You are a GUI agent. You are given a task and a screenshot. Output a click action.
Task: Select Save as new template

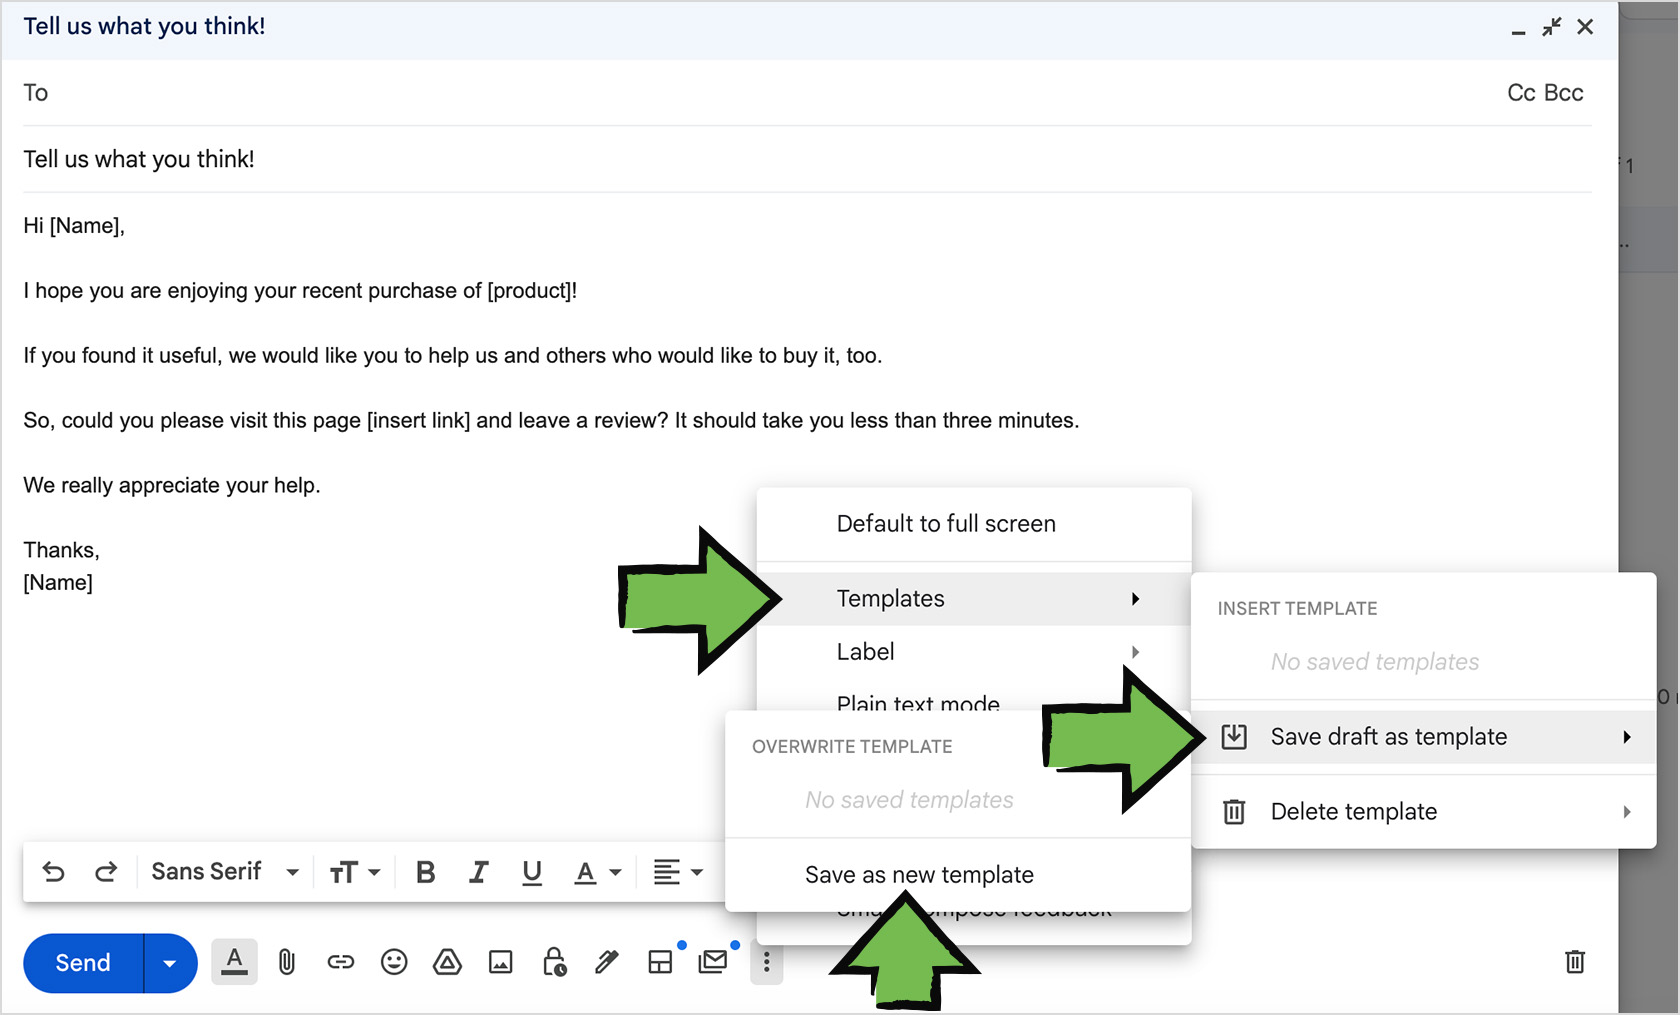(918, 875)
